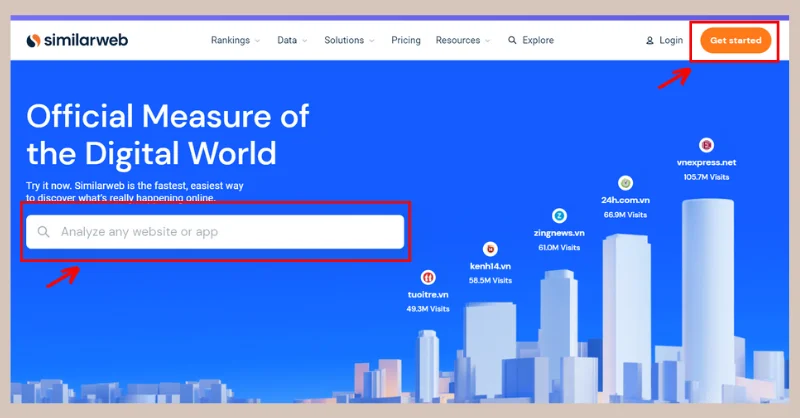
Task: Click the tuoitre.vn site icon
Action: coord(428,278)
